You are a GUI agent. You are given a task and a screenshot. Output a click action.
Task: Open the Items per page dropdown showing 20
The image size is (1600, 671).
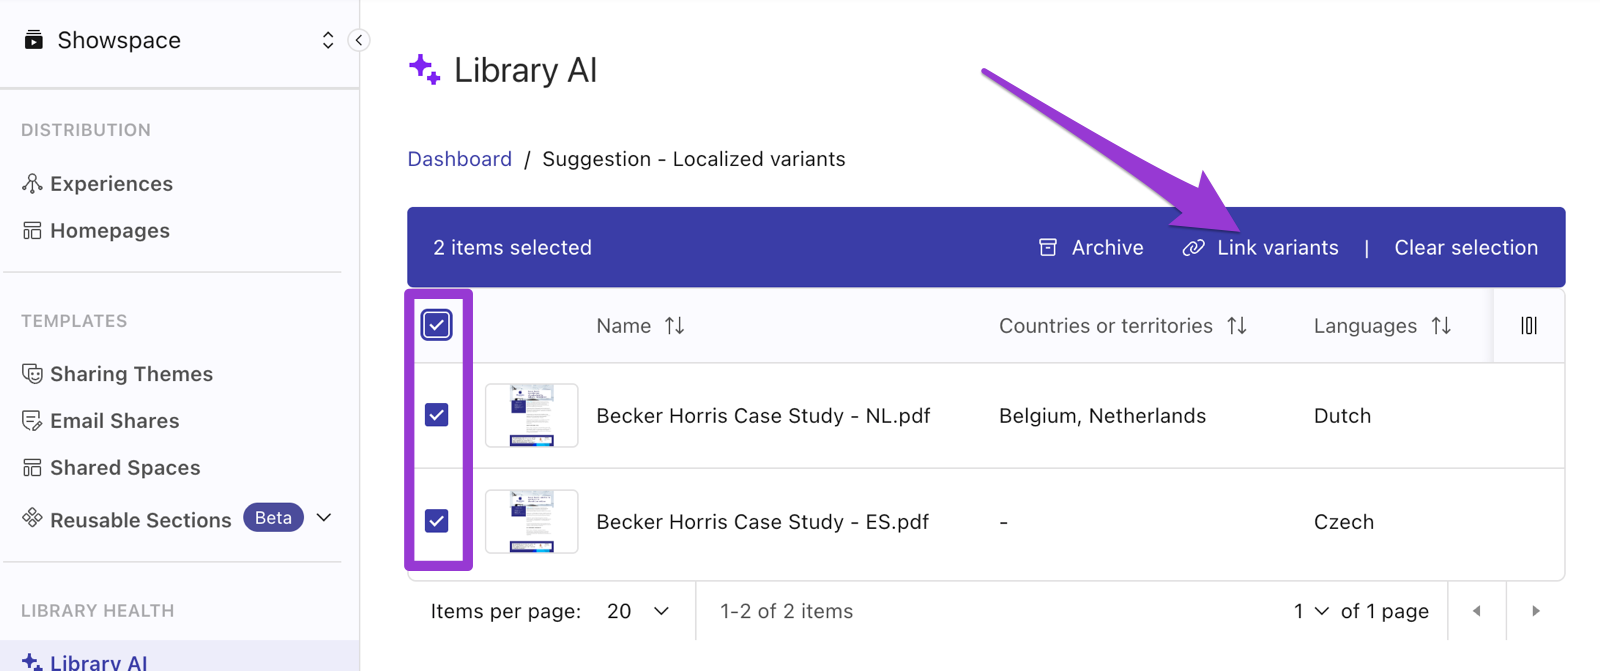coord(638,611)
